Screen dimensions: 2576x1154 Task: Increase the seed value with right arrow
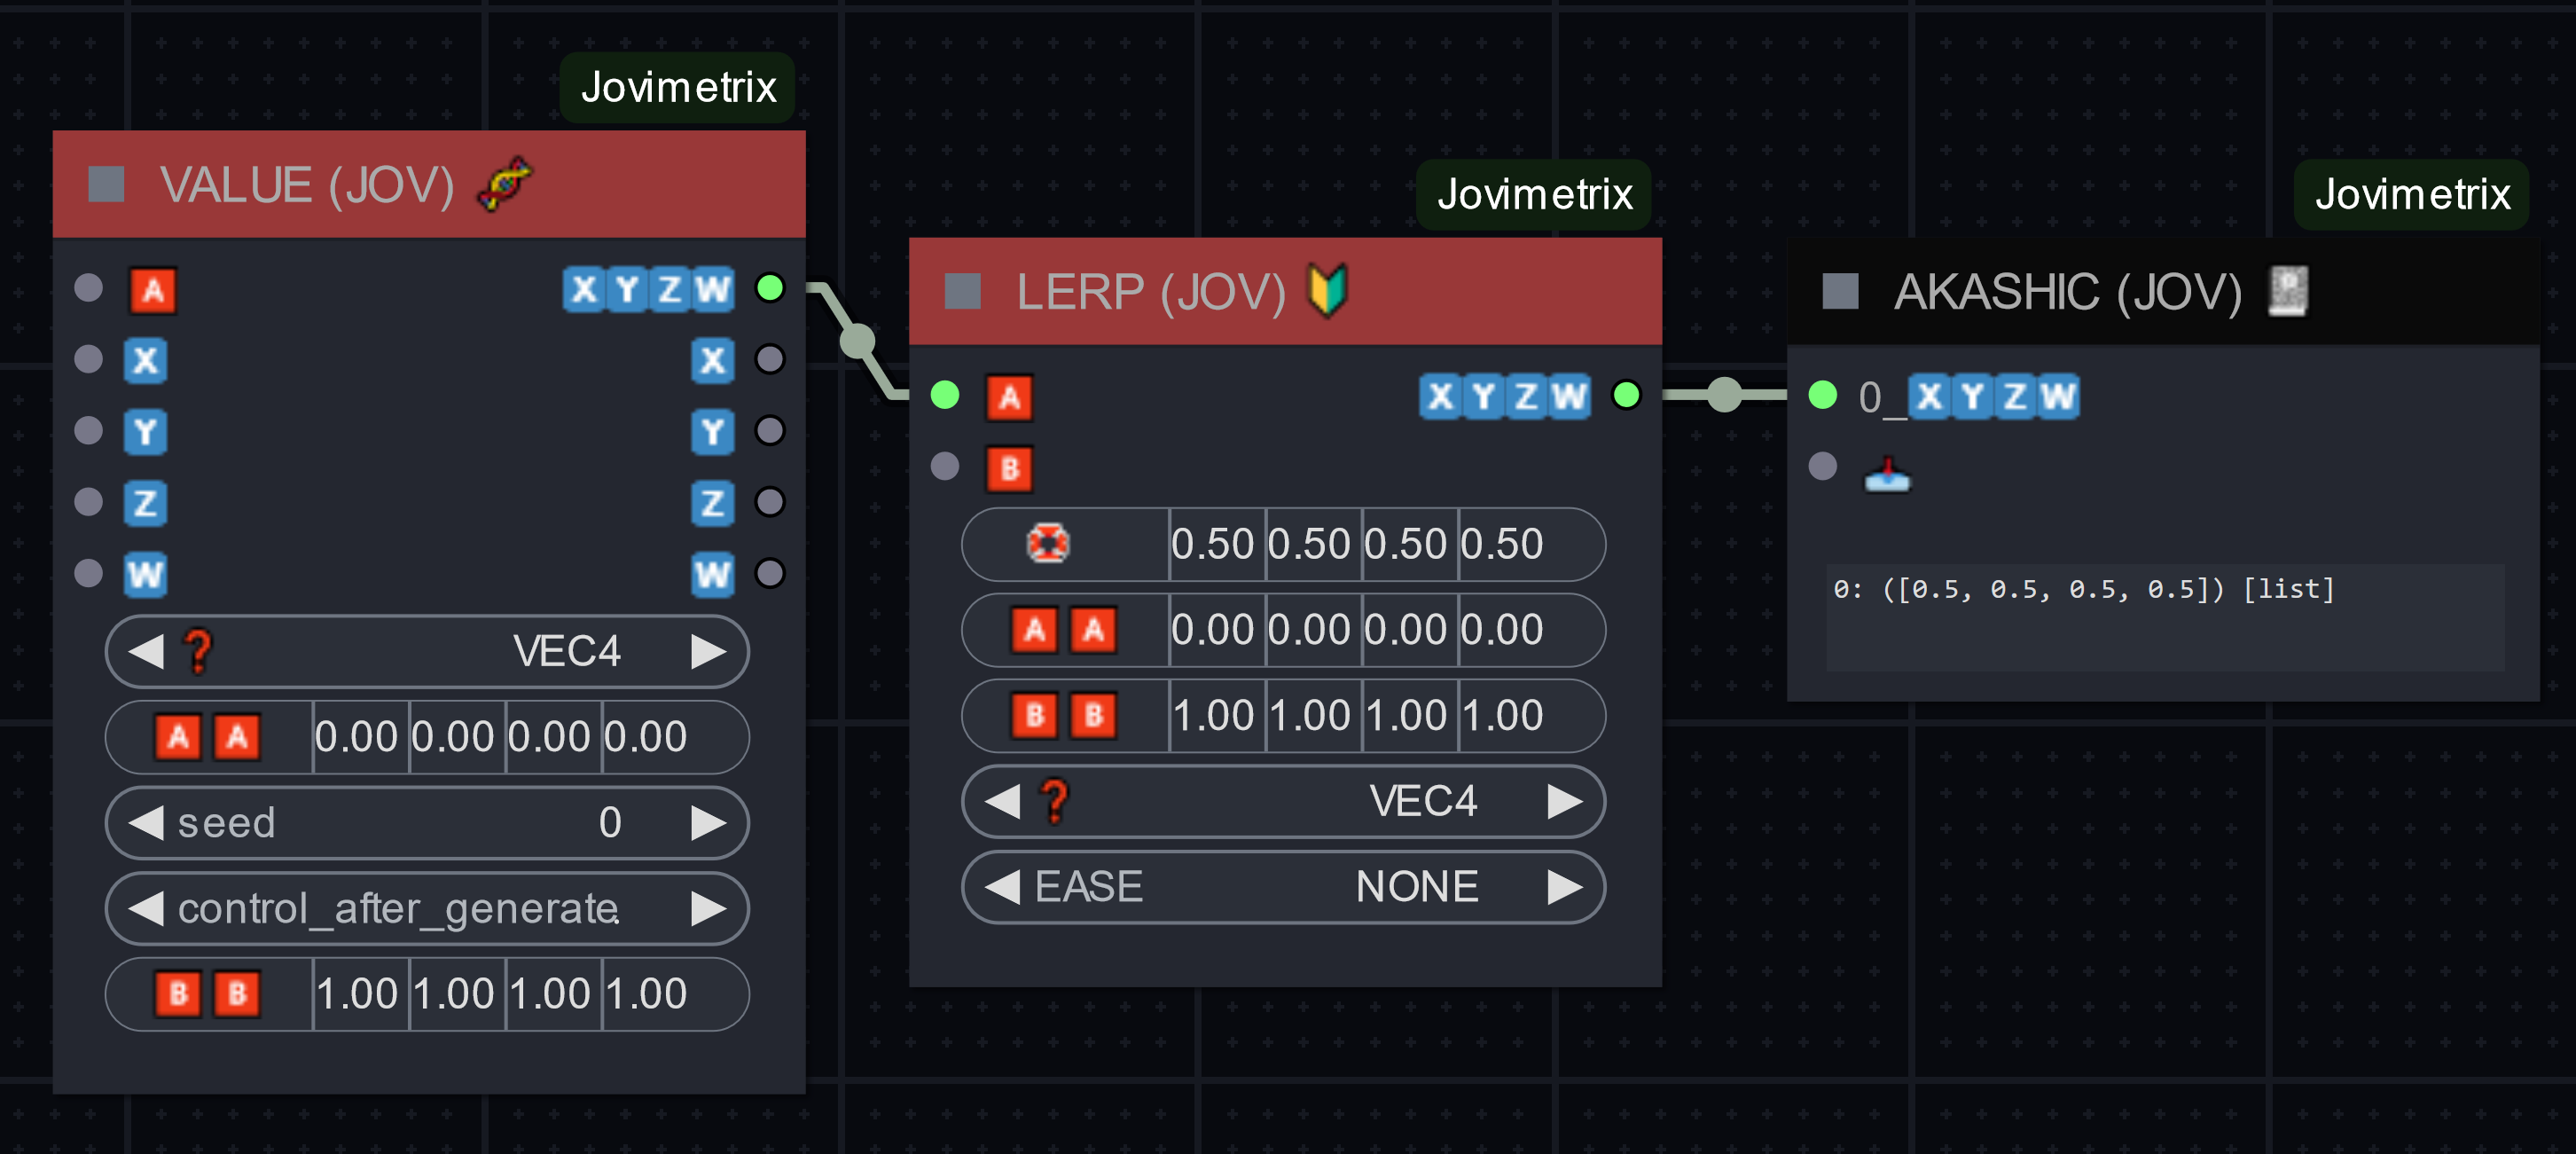click(x=708, y=823)
